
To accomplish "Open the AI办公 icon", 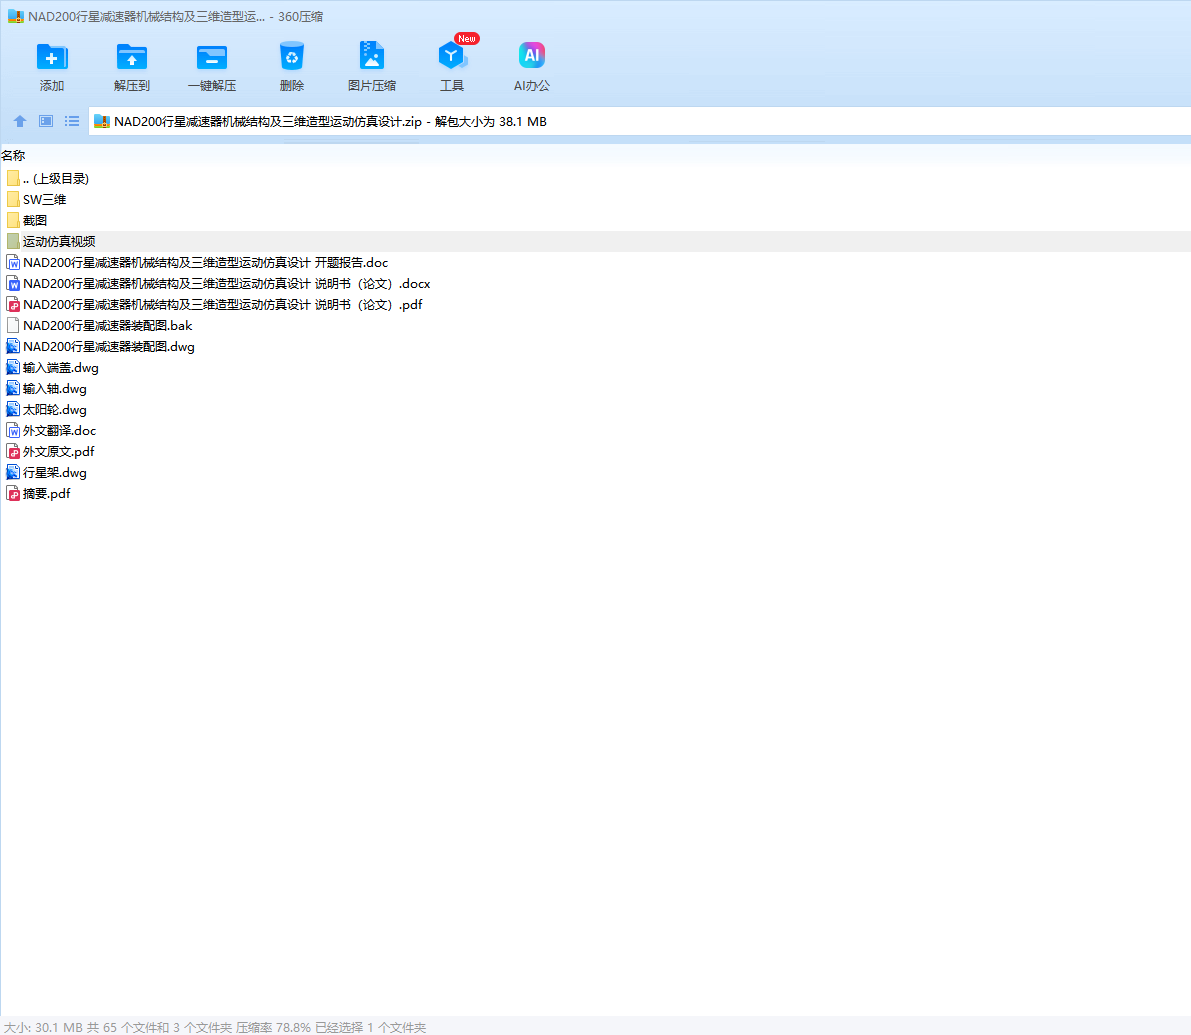I will pos(532,55).
